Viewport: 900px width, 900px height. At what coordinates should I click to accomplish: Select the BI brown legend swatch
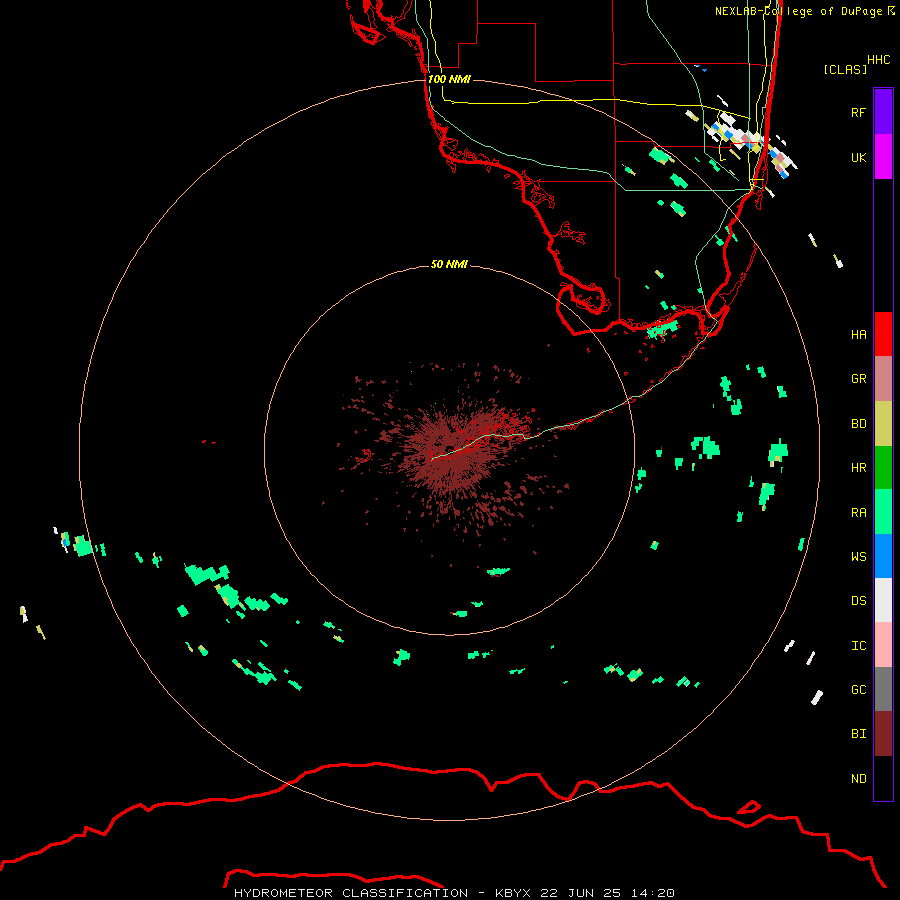click(x=883, y=734)
